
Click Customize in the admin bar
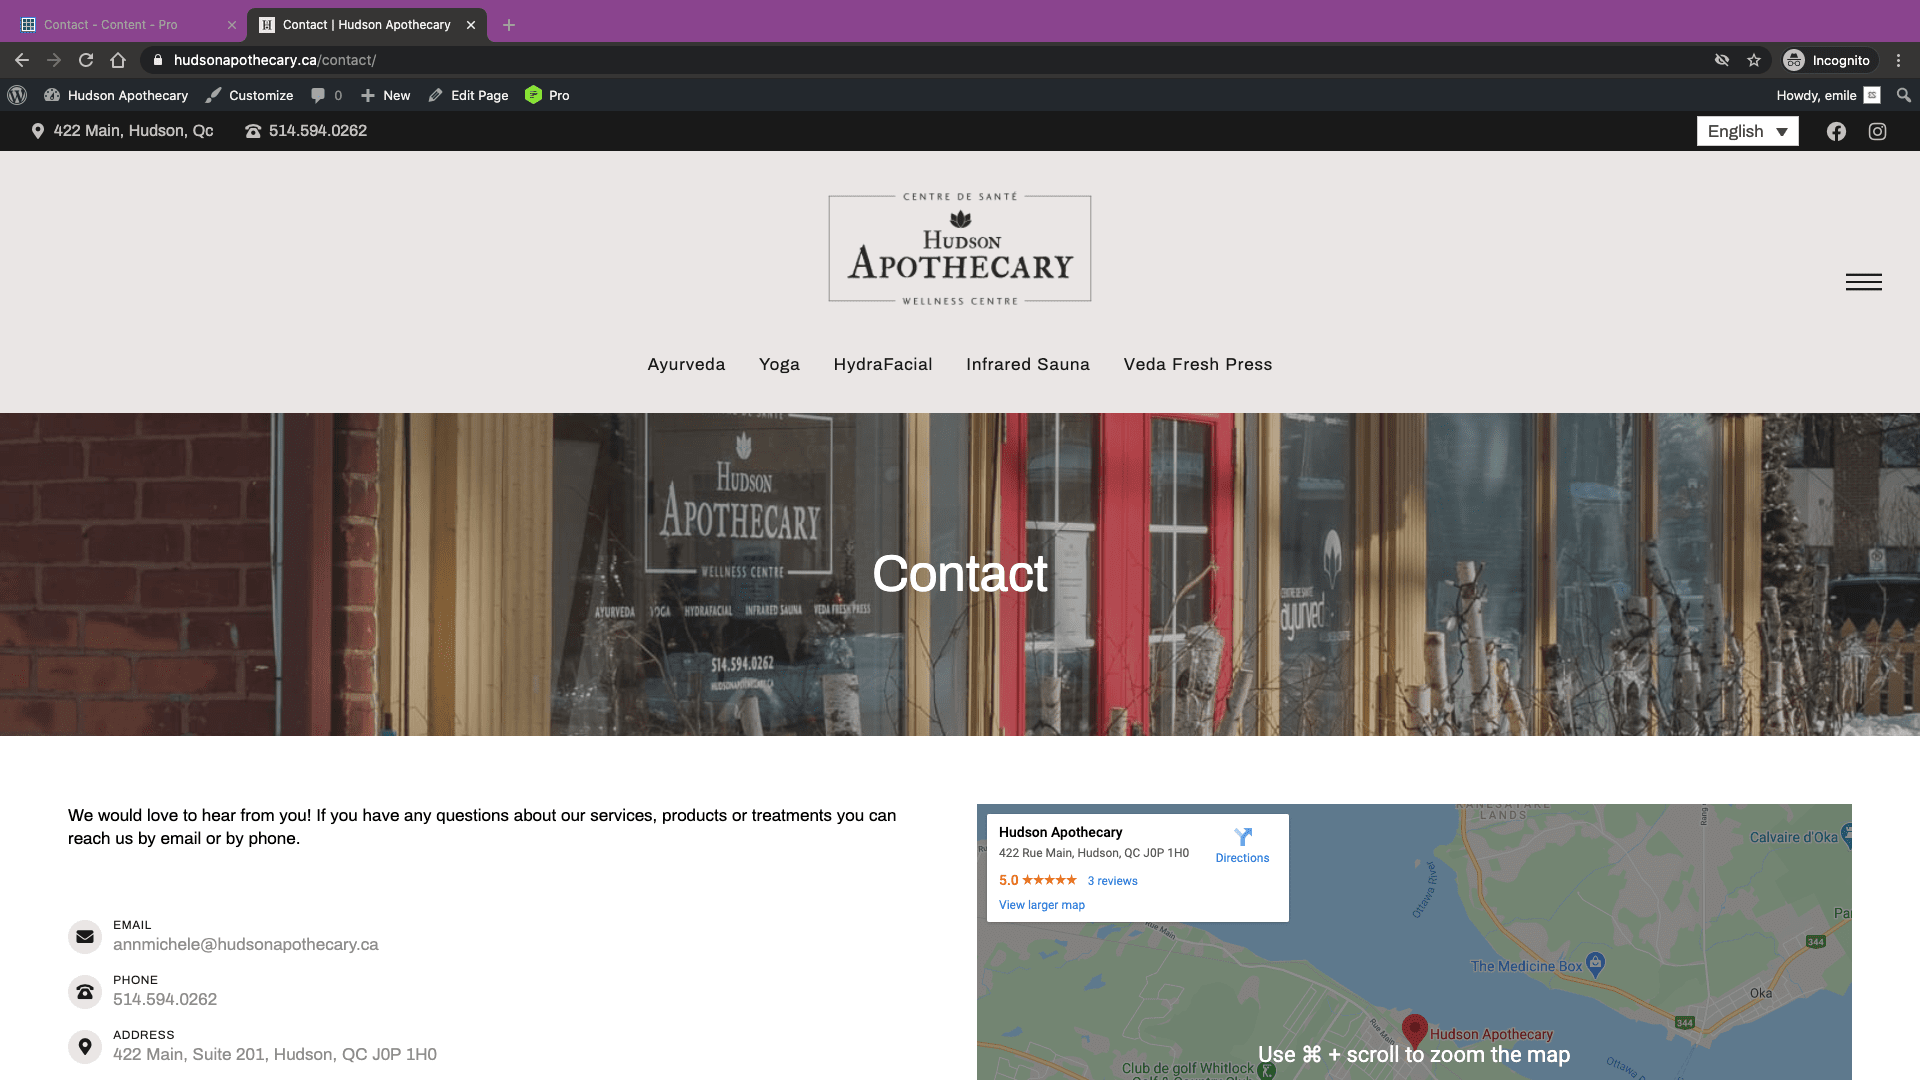pos(250,95)
